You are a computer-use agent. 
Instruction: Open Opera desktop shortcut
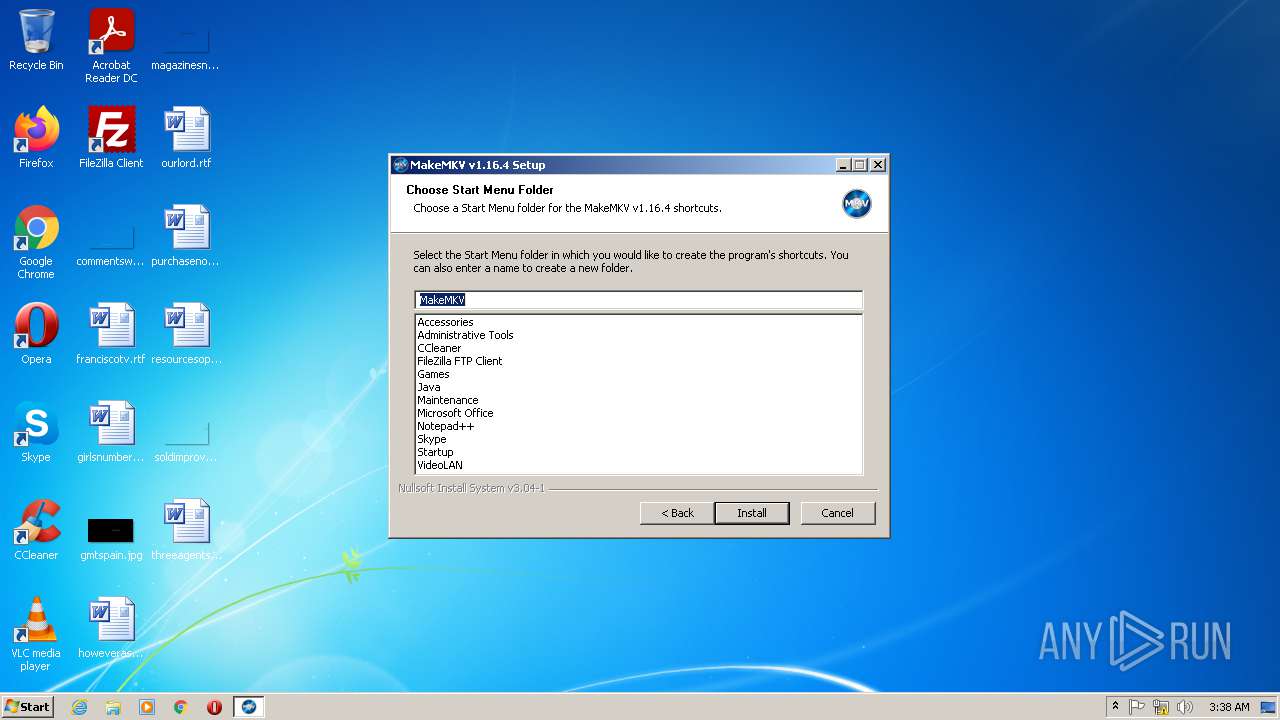[36, 334]
